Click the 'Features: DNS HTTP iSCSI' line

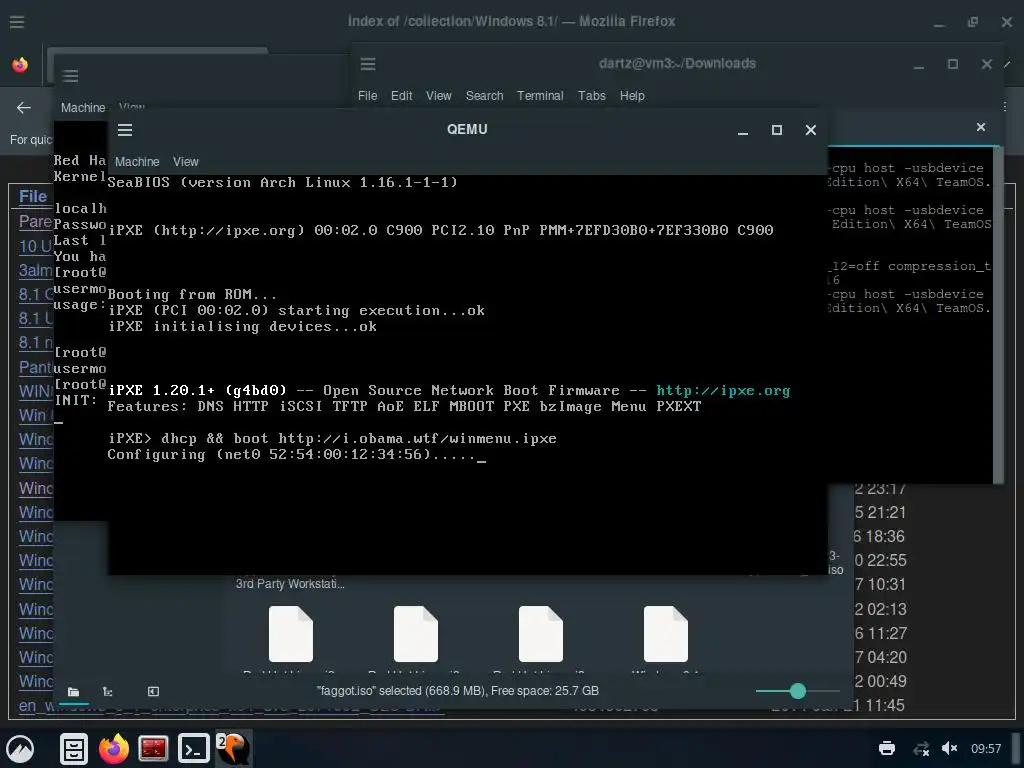point(404,406)
